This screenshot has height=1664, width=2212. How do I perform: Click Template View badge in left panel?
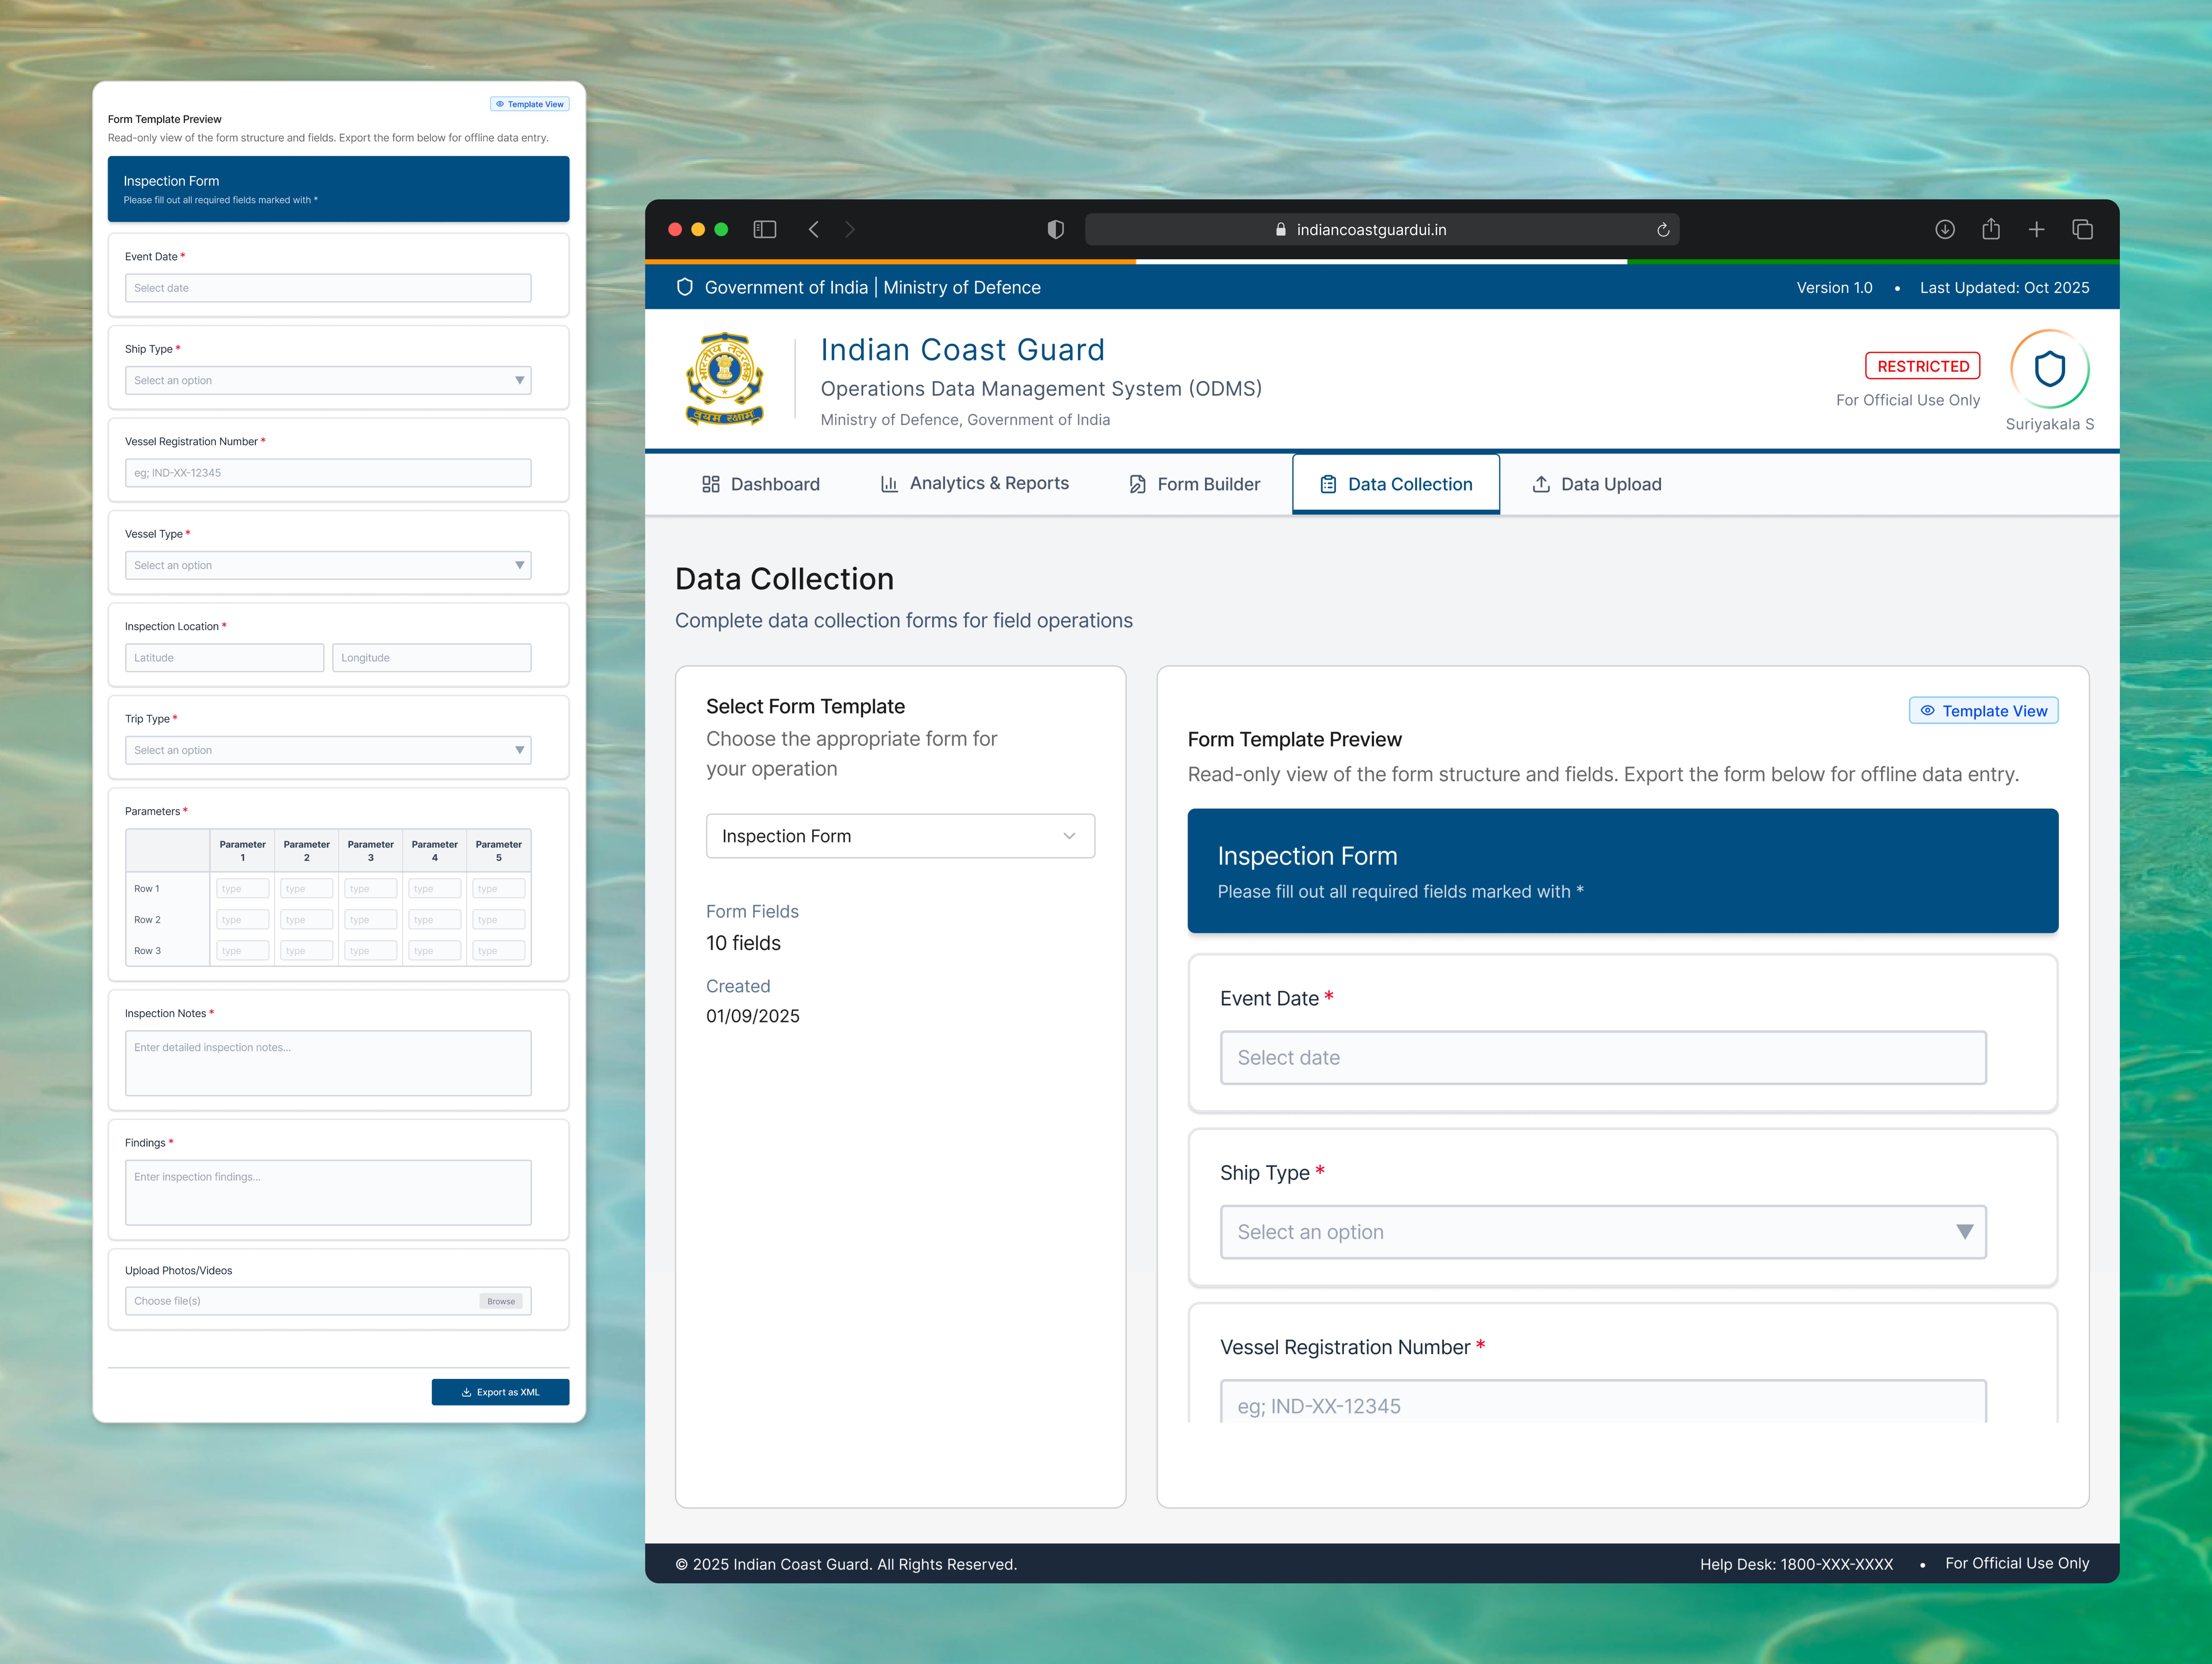click(530, 104)
